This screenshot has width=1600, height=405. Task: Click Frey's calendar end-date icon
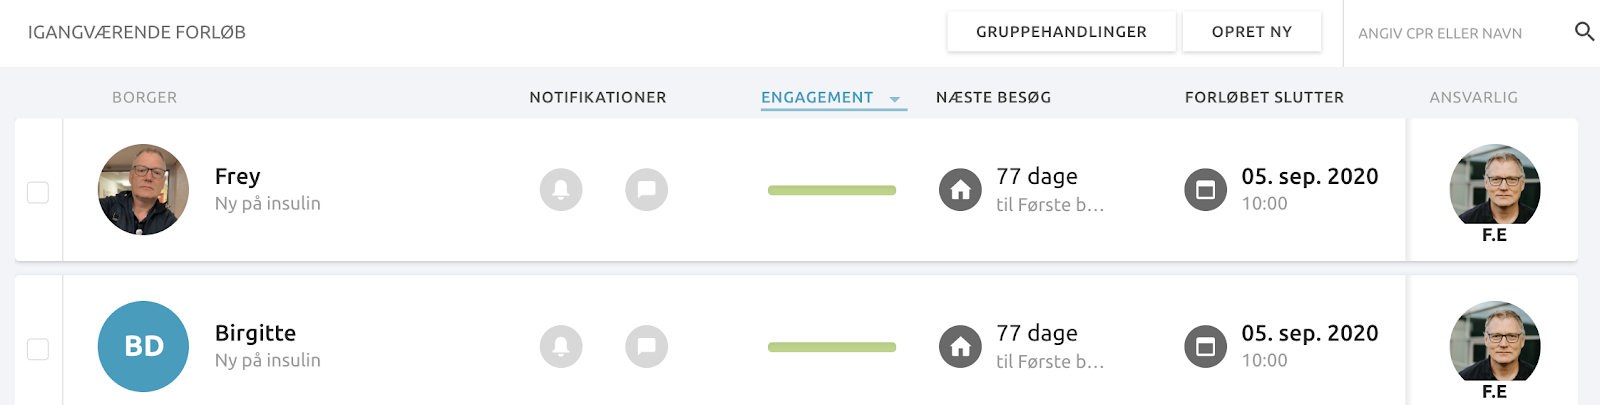pos(1206,190)
